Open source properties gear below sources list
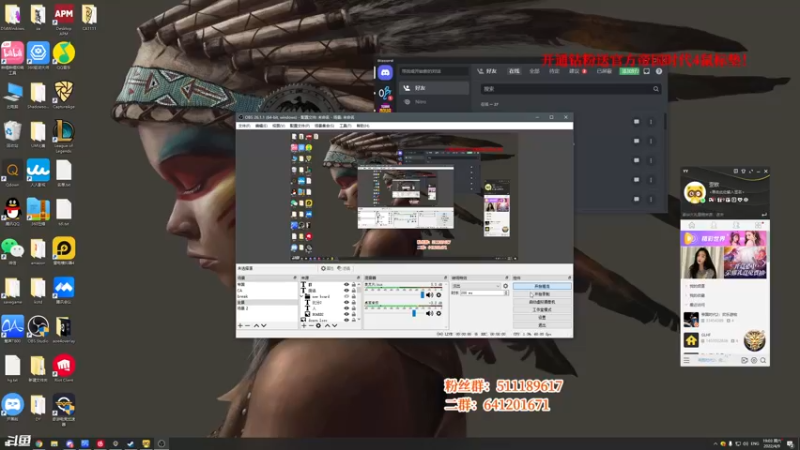The image size is (800, 450). [x=318, y=326]
